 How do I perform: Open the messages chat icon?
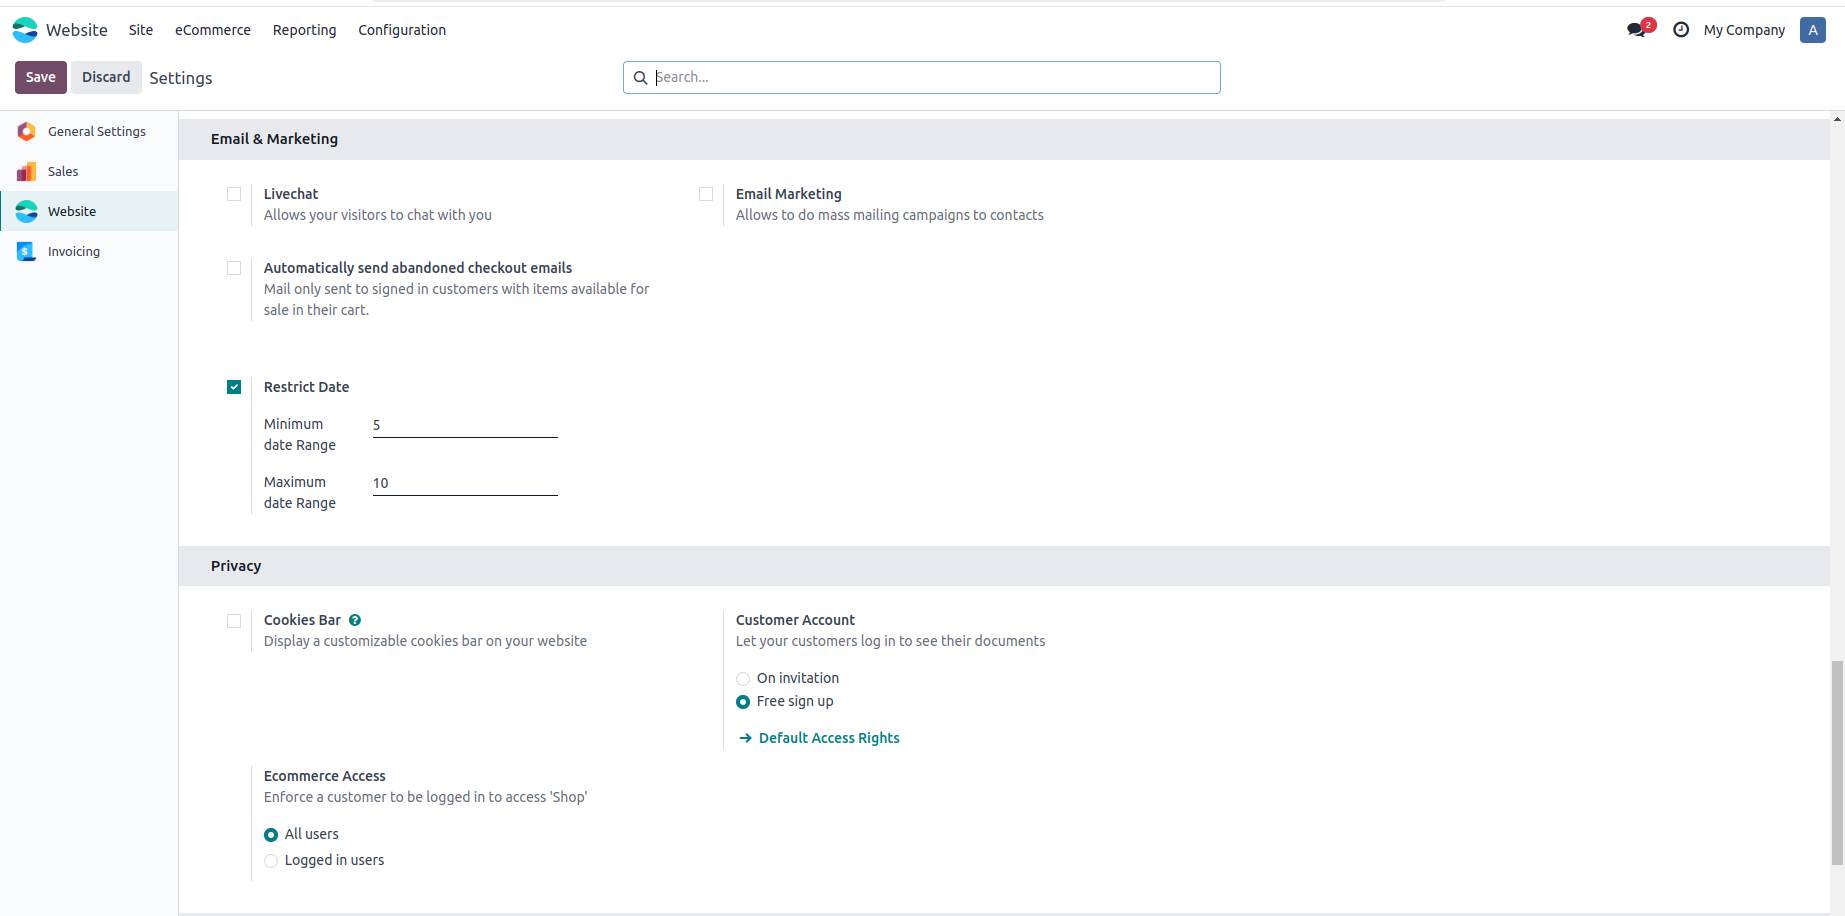pyautogui.click(x=1637, y=30)
